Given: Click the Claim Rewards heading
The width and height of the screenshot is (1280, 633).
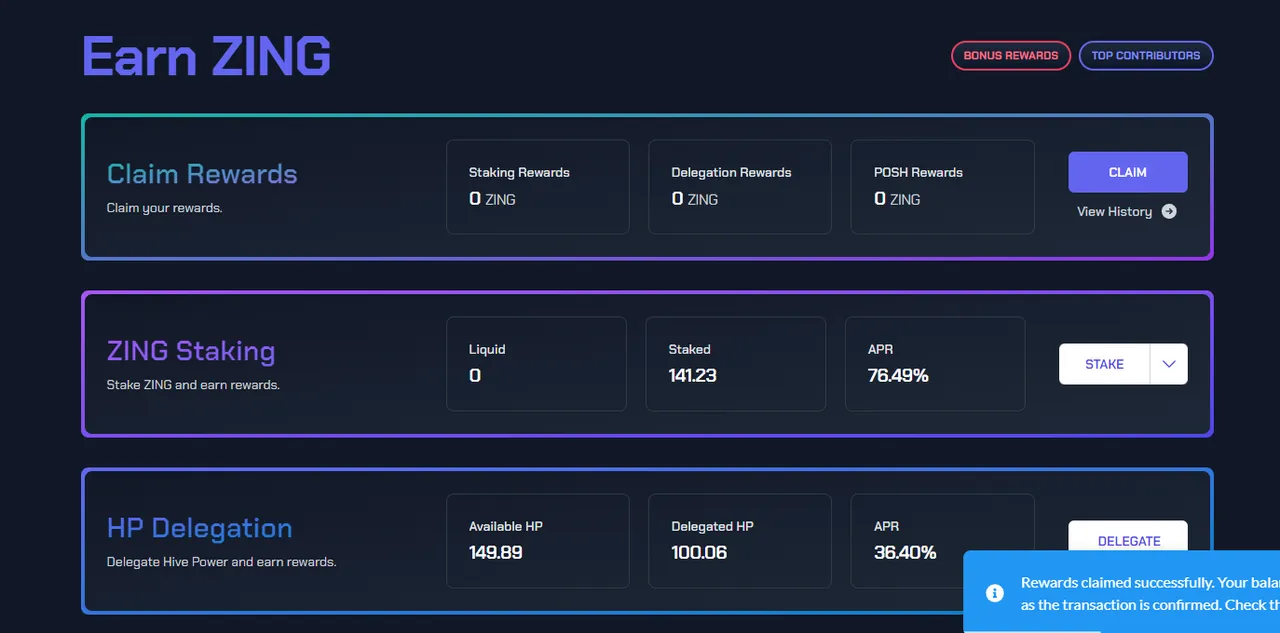Looking at the screenshot, I should pos(202,174).
